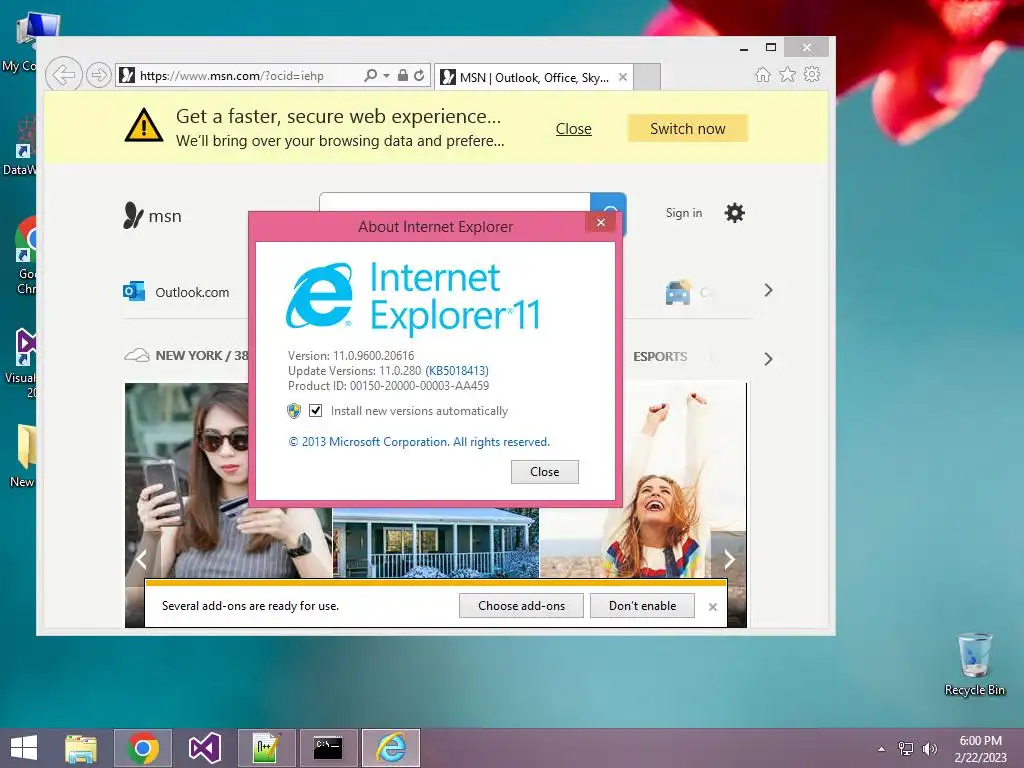
Task: Click the yellow warning triangle icon
Action: coord(144,125)
